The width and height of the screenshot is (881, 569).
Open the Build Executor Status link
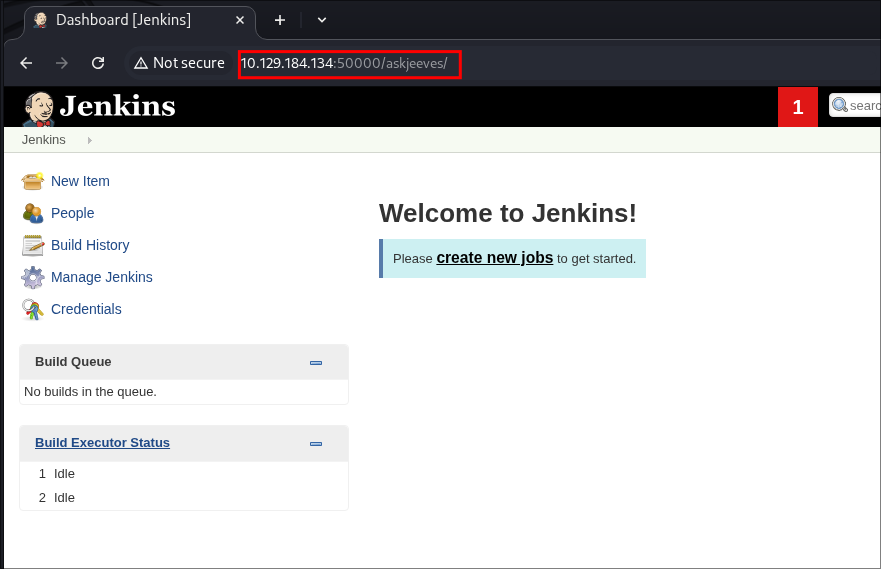pos(102,443)
